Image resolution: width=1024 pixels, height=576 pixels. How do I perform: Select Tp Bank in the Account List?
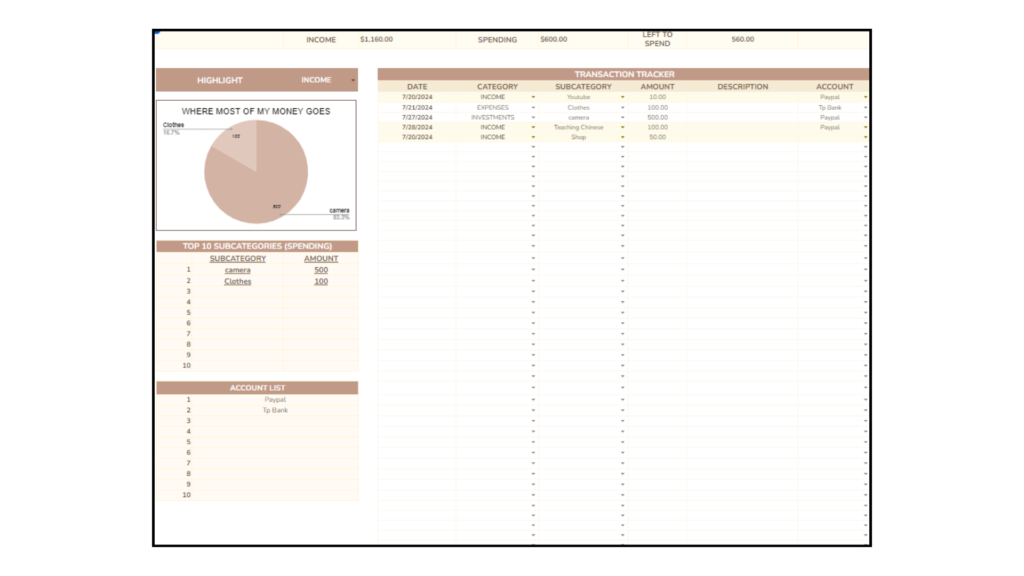pos(275,410)
